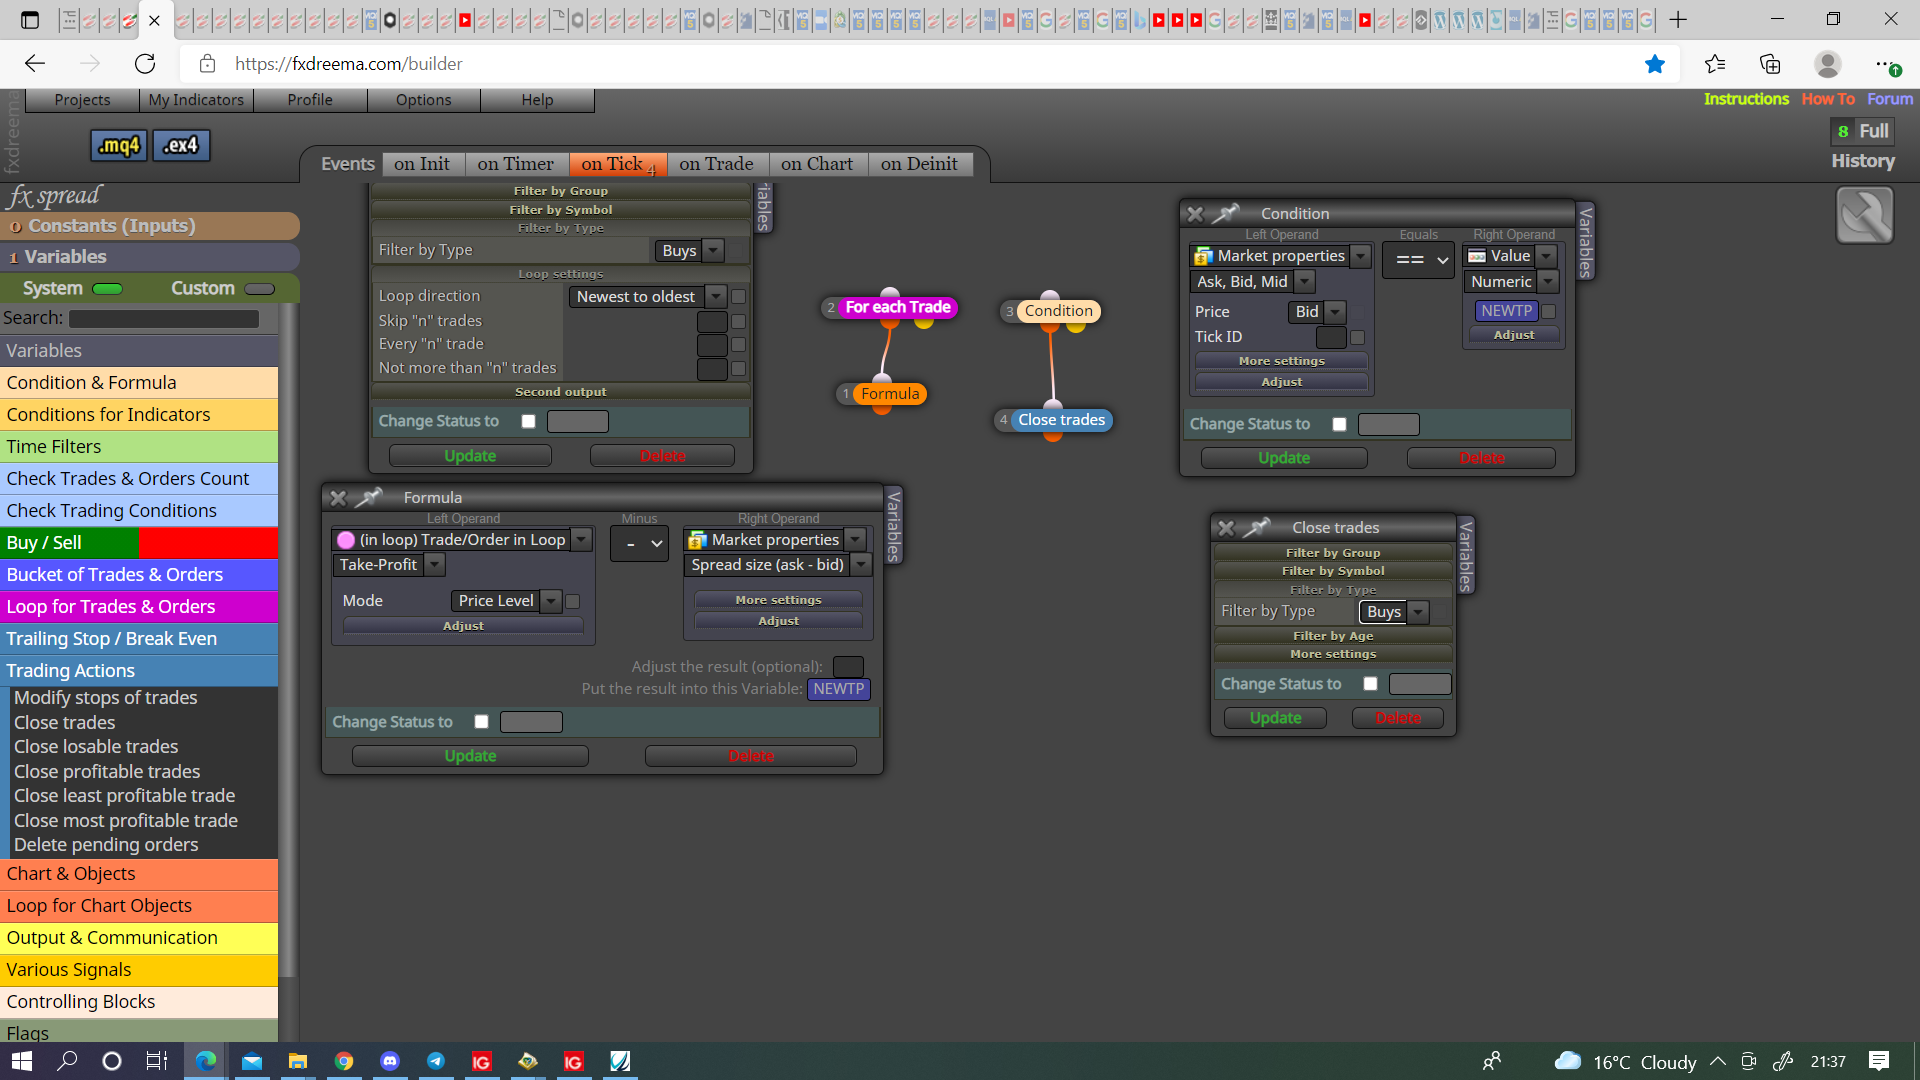Select the Close trades block node

(1061, 420)
